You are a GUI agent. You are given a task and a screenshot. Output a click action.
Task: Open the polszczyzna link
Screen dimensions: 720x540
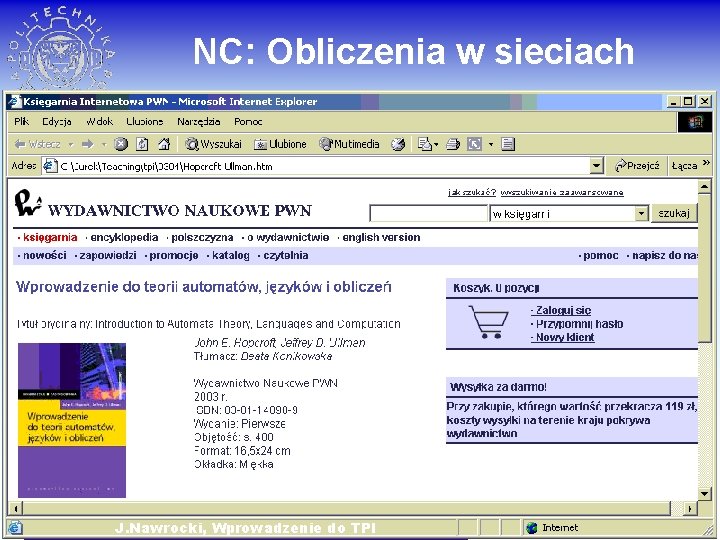pyautogui.click(x=202, y=237)
